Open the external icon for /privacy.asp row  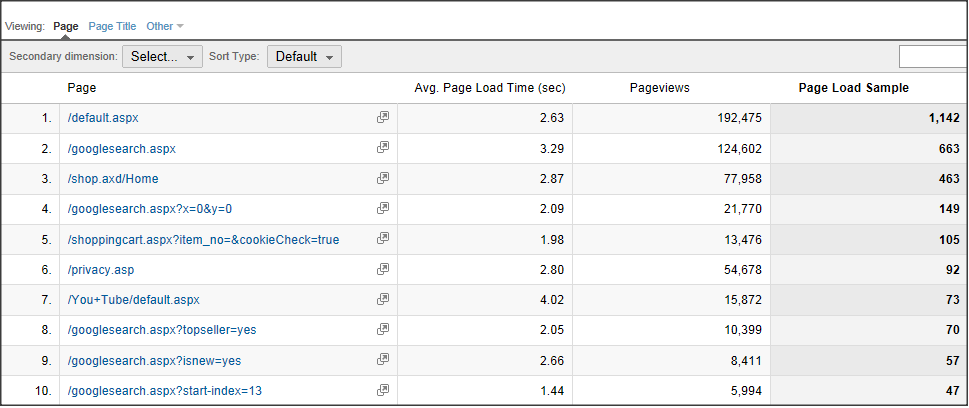(382, 269)
